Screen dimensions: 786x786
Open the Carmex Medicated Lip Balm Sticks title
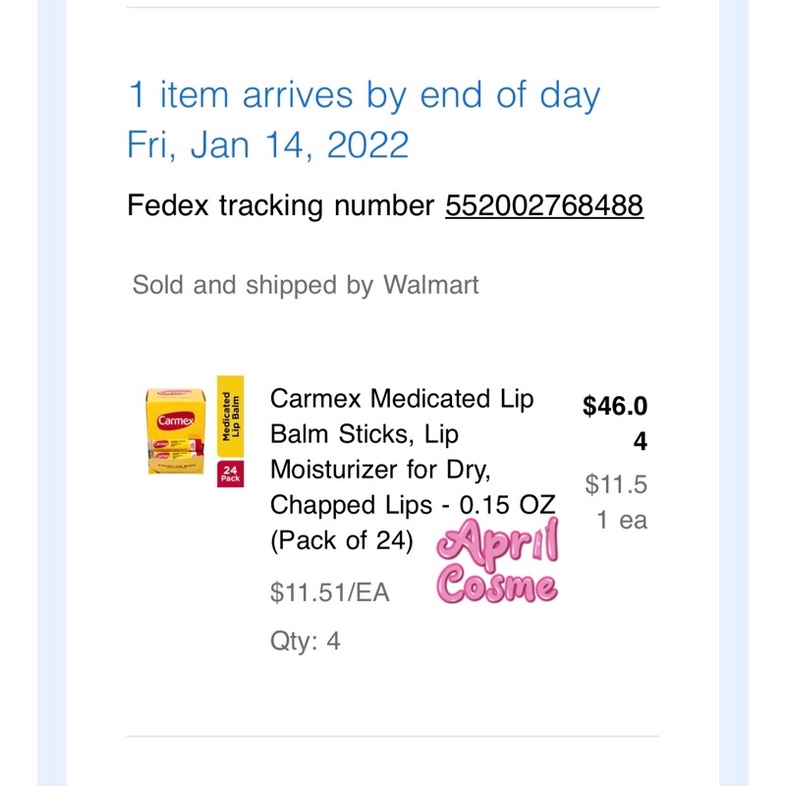coord(402,399)
